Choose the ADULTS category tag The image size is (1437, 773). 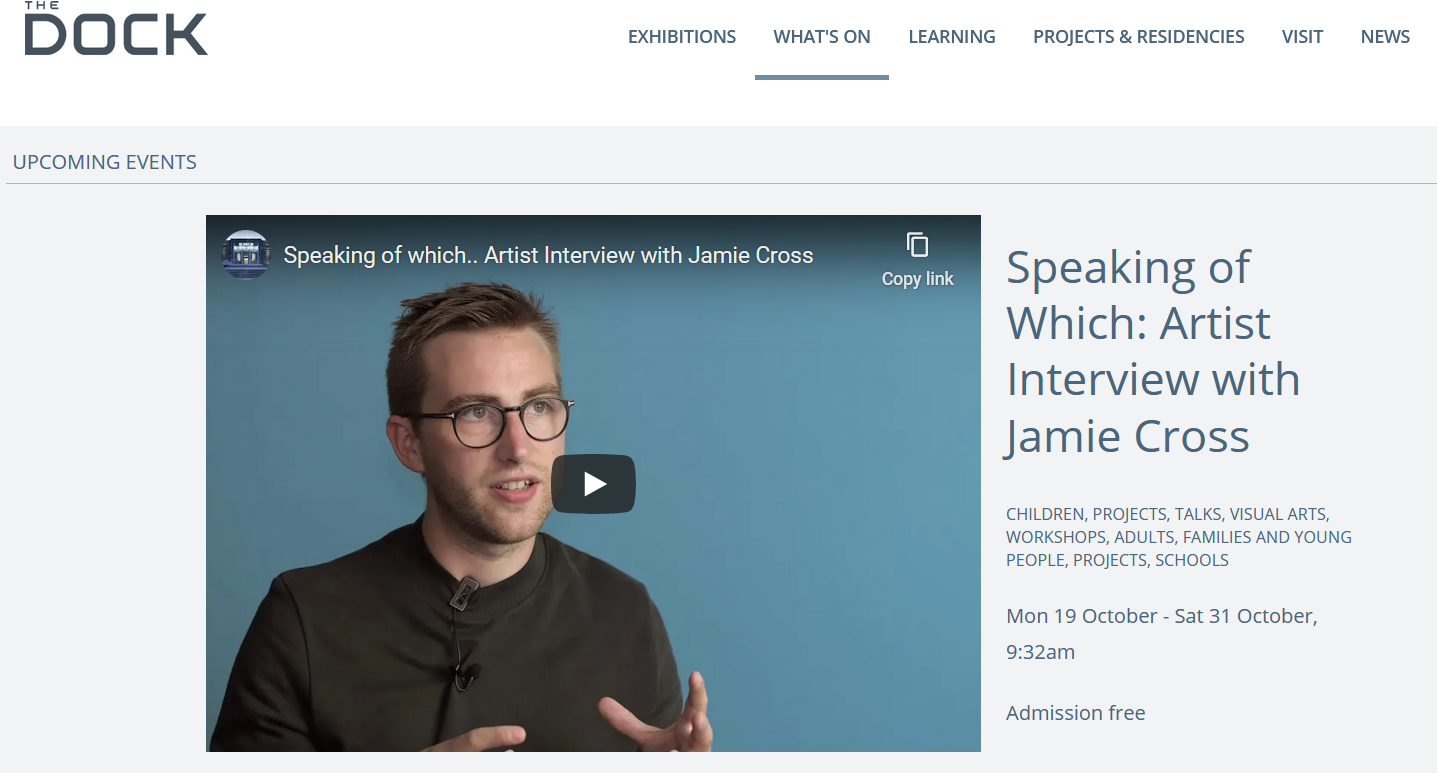coord(1144,537)
